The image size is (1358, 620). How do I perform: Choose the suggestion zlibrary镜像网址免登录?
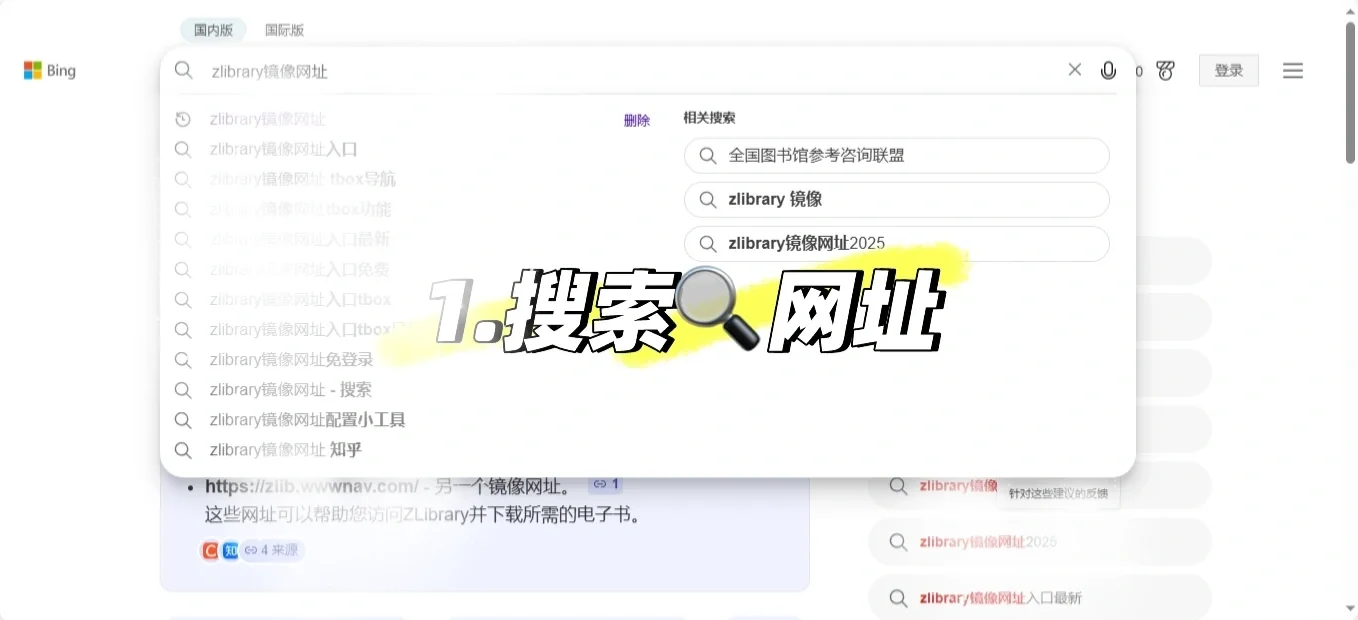(292, 359)
